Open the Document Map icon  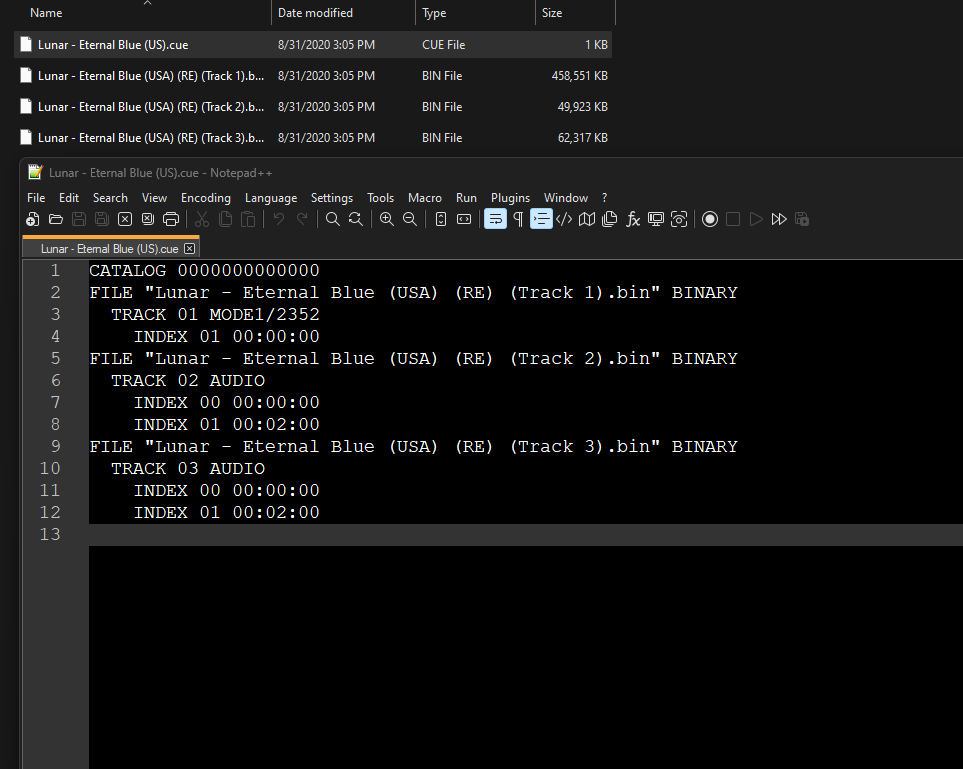587,219
